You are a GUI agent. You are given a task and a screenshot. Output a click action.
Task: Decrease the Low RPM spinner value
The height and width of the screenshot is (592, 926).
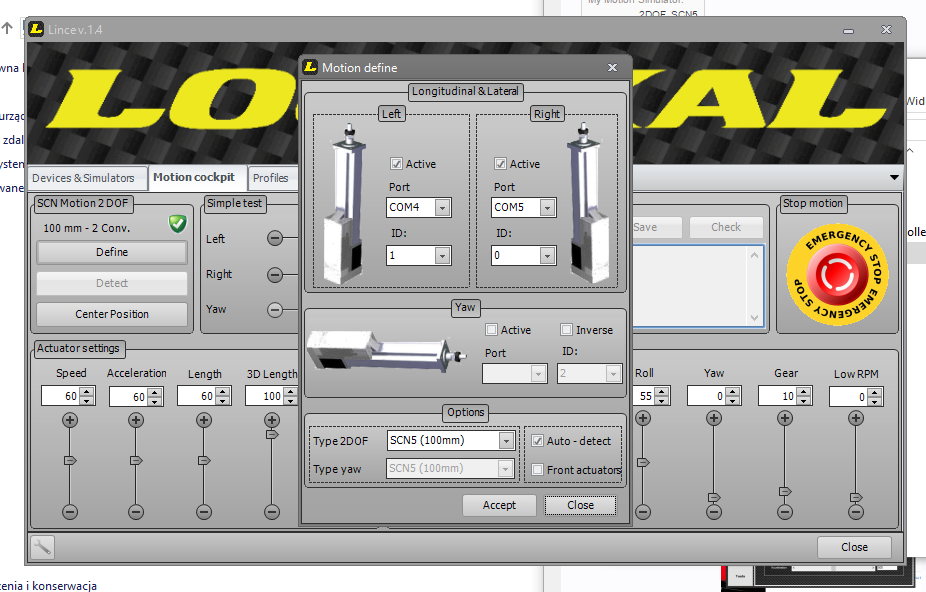click(875, 401)
